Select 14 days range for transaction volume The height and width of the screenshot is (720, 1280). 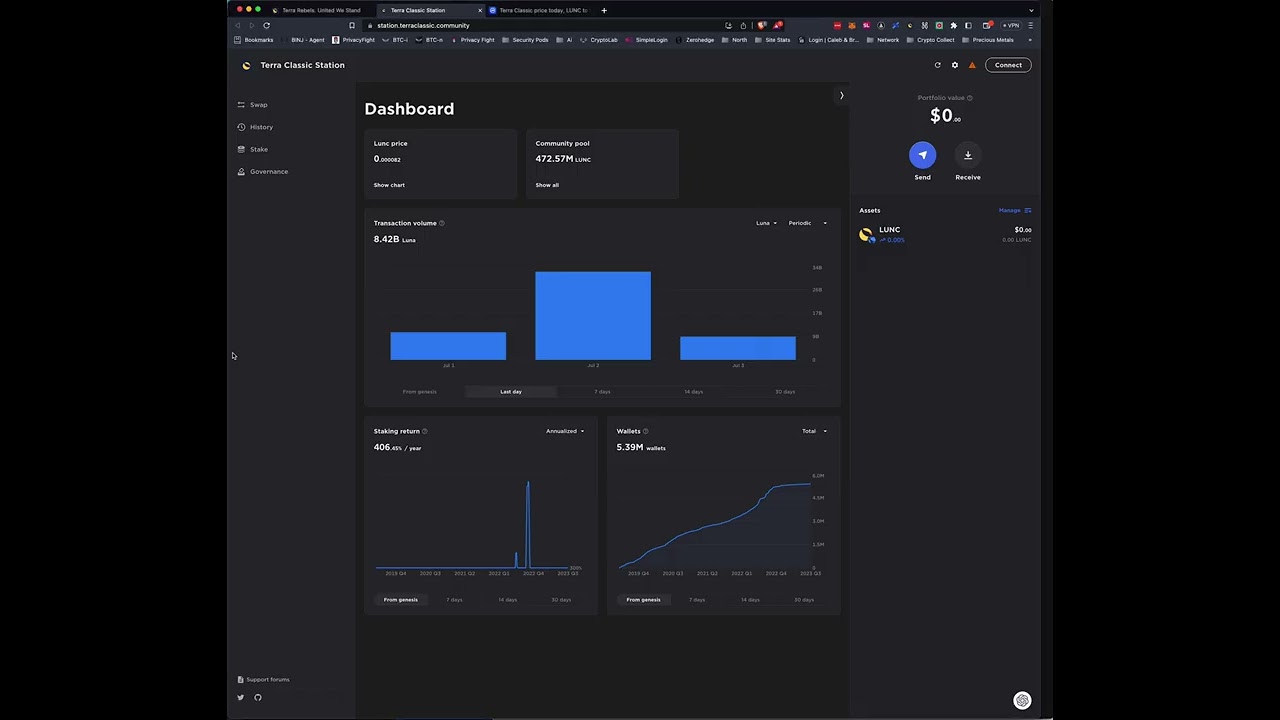[x=693, y=392]
